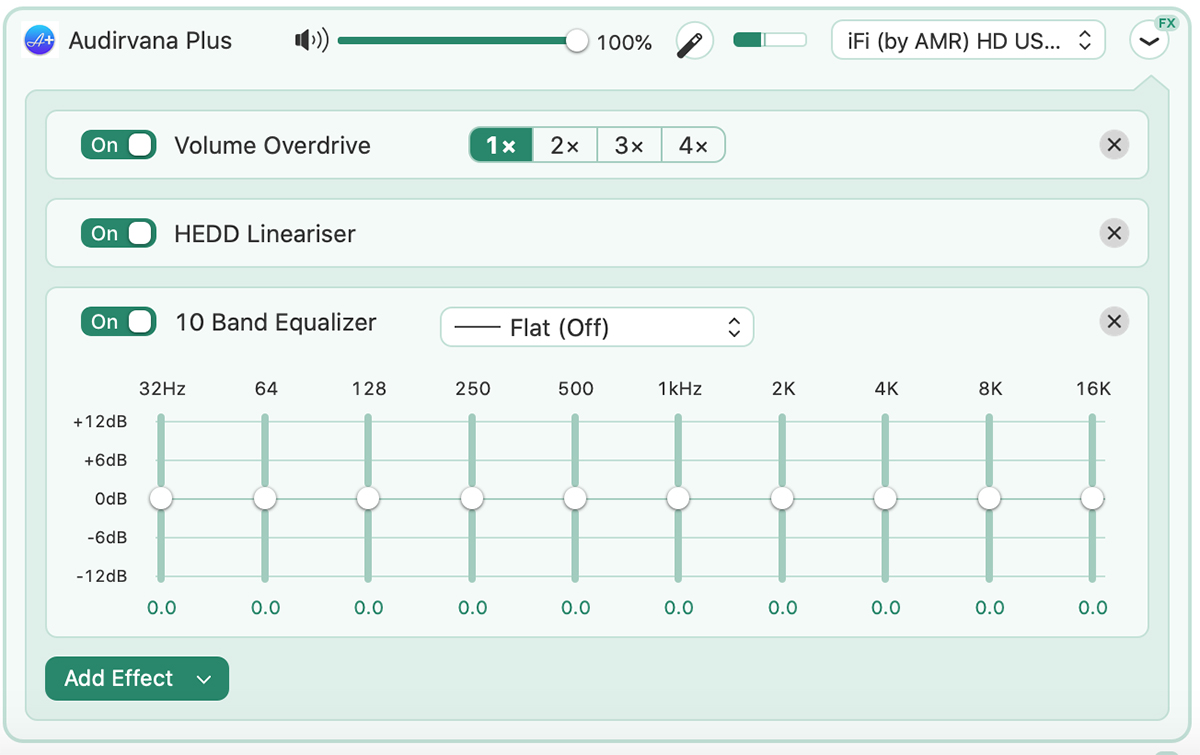The image size is (1200, 755).
Task: Select 2× overdrive level
Action: 565,145
